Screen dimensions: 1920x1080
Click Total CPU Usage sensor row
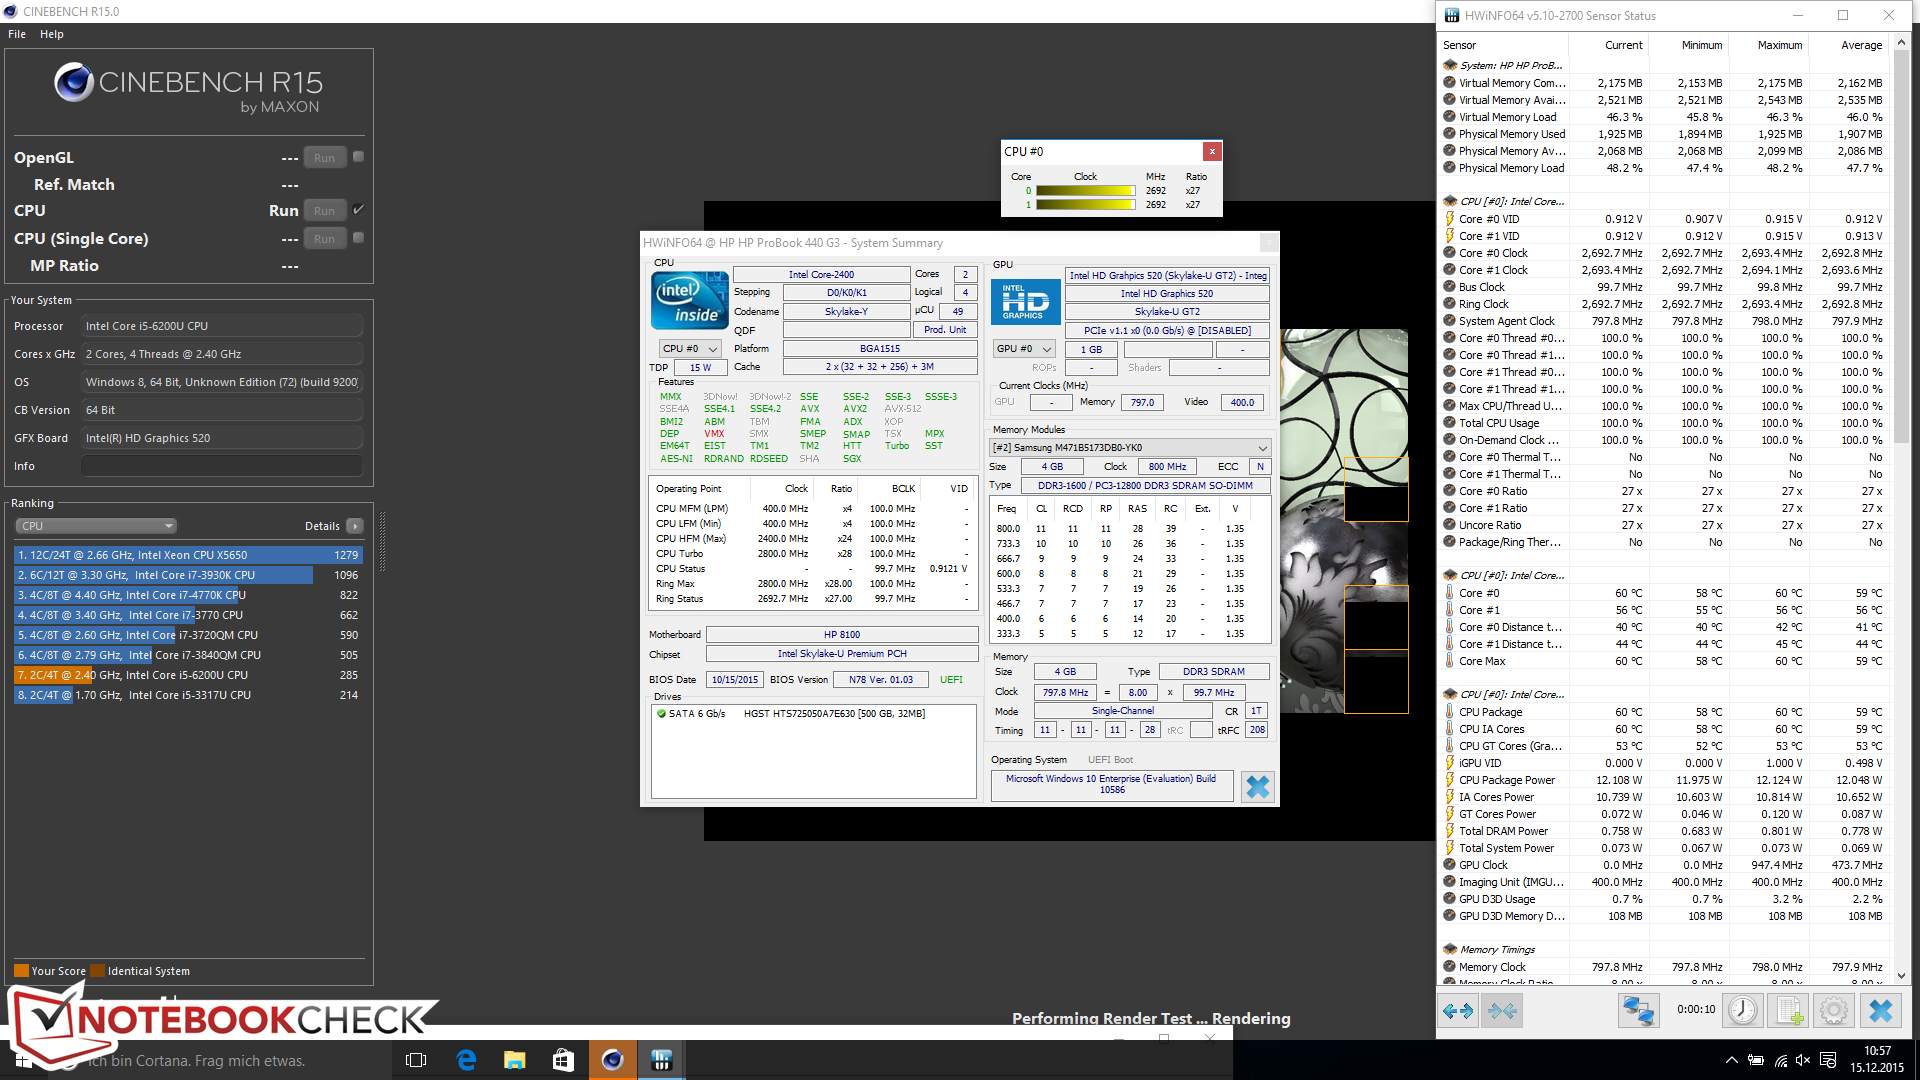point(1663,423)
